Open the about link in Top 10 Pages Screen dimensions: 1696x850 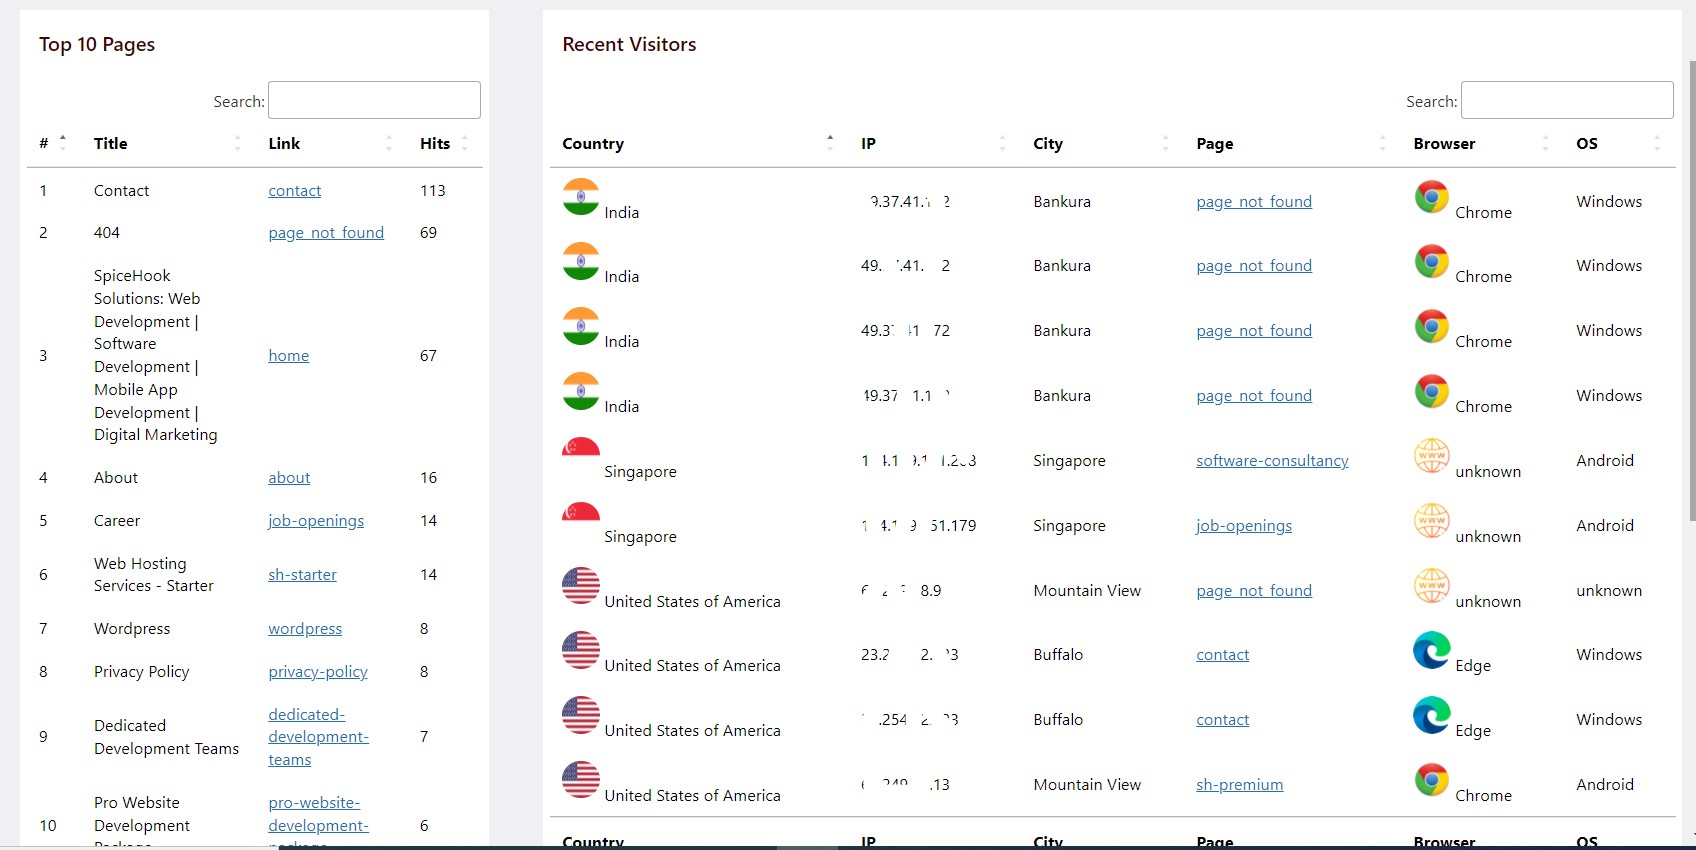point(289,477)
